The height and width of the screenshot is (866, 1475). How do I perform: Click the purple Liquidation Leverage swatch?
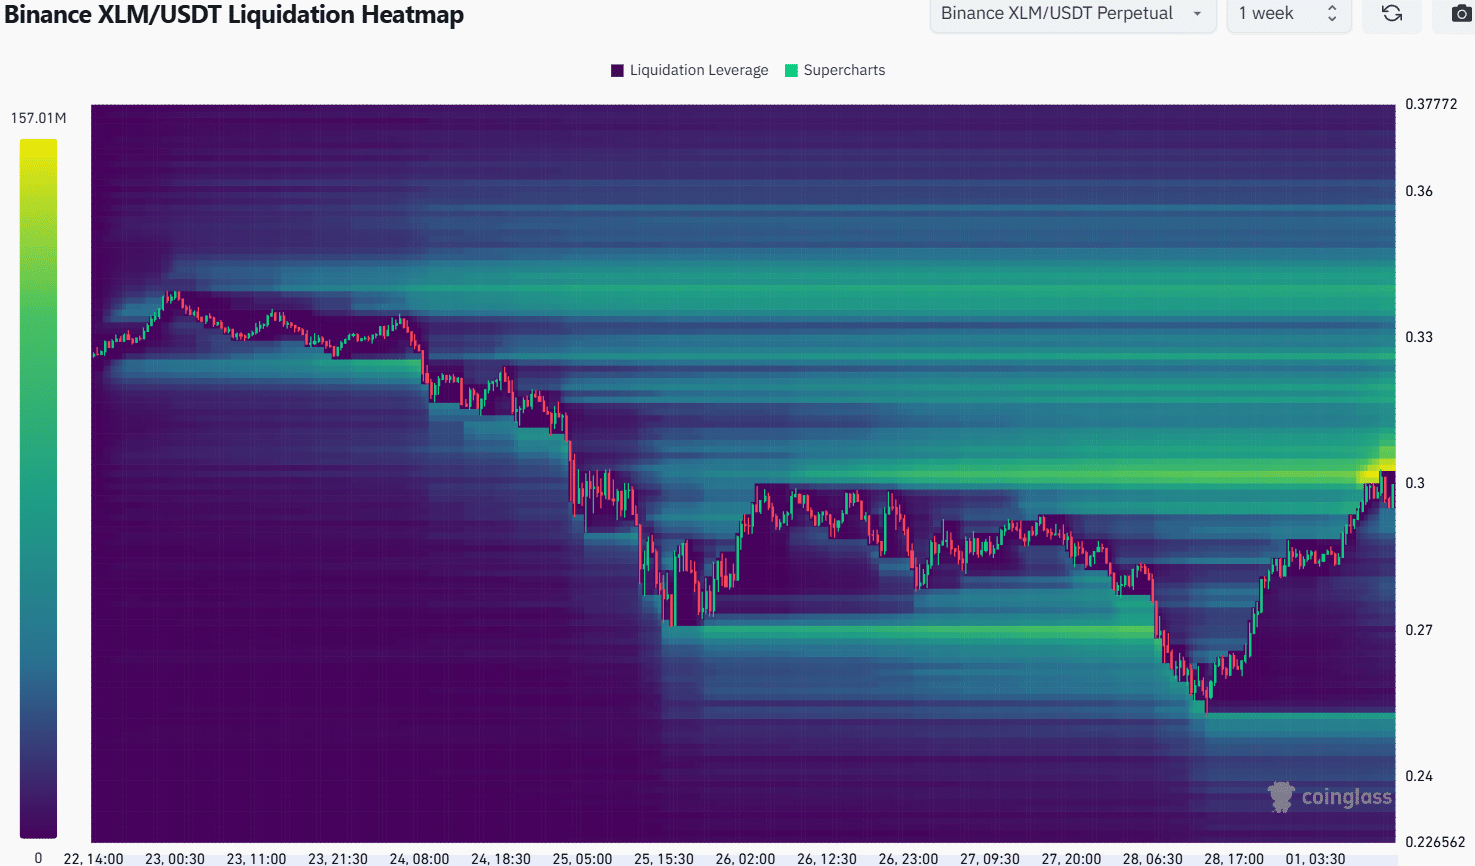(x=617, y=70)
